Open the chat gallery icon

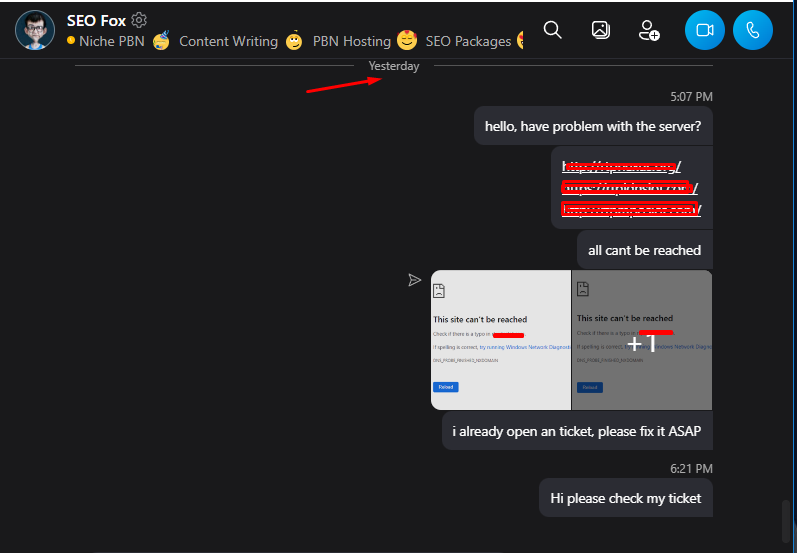coord(601,30)
